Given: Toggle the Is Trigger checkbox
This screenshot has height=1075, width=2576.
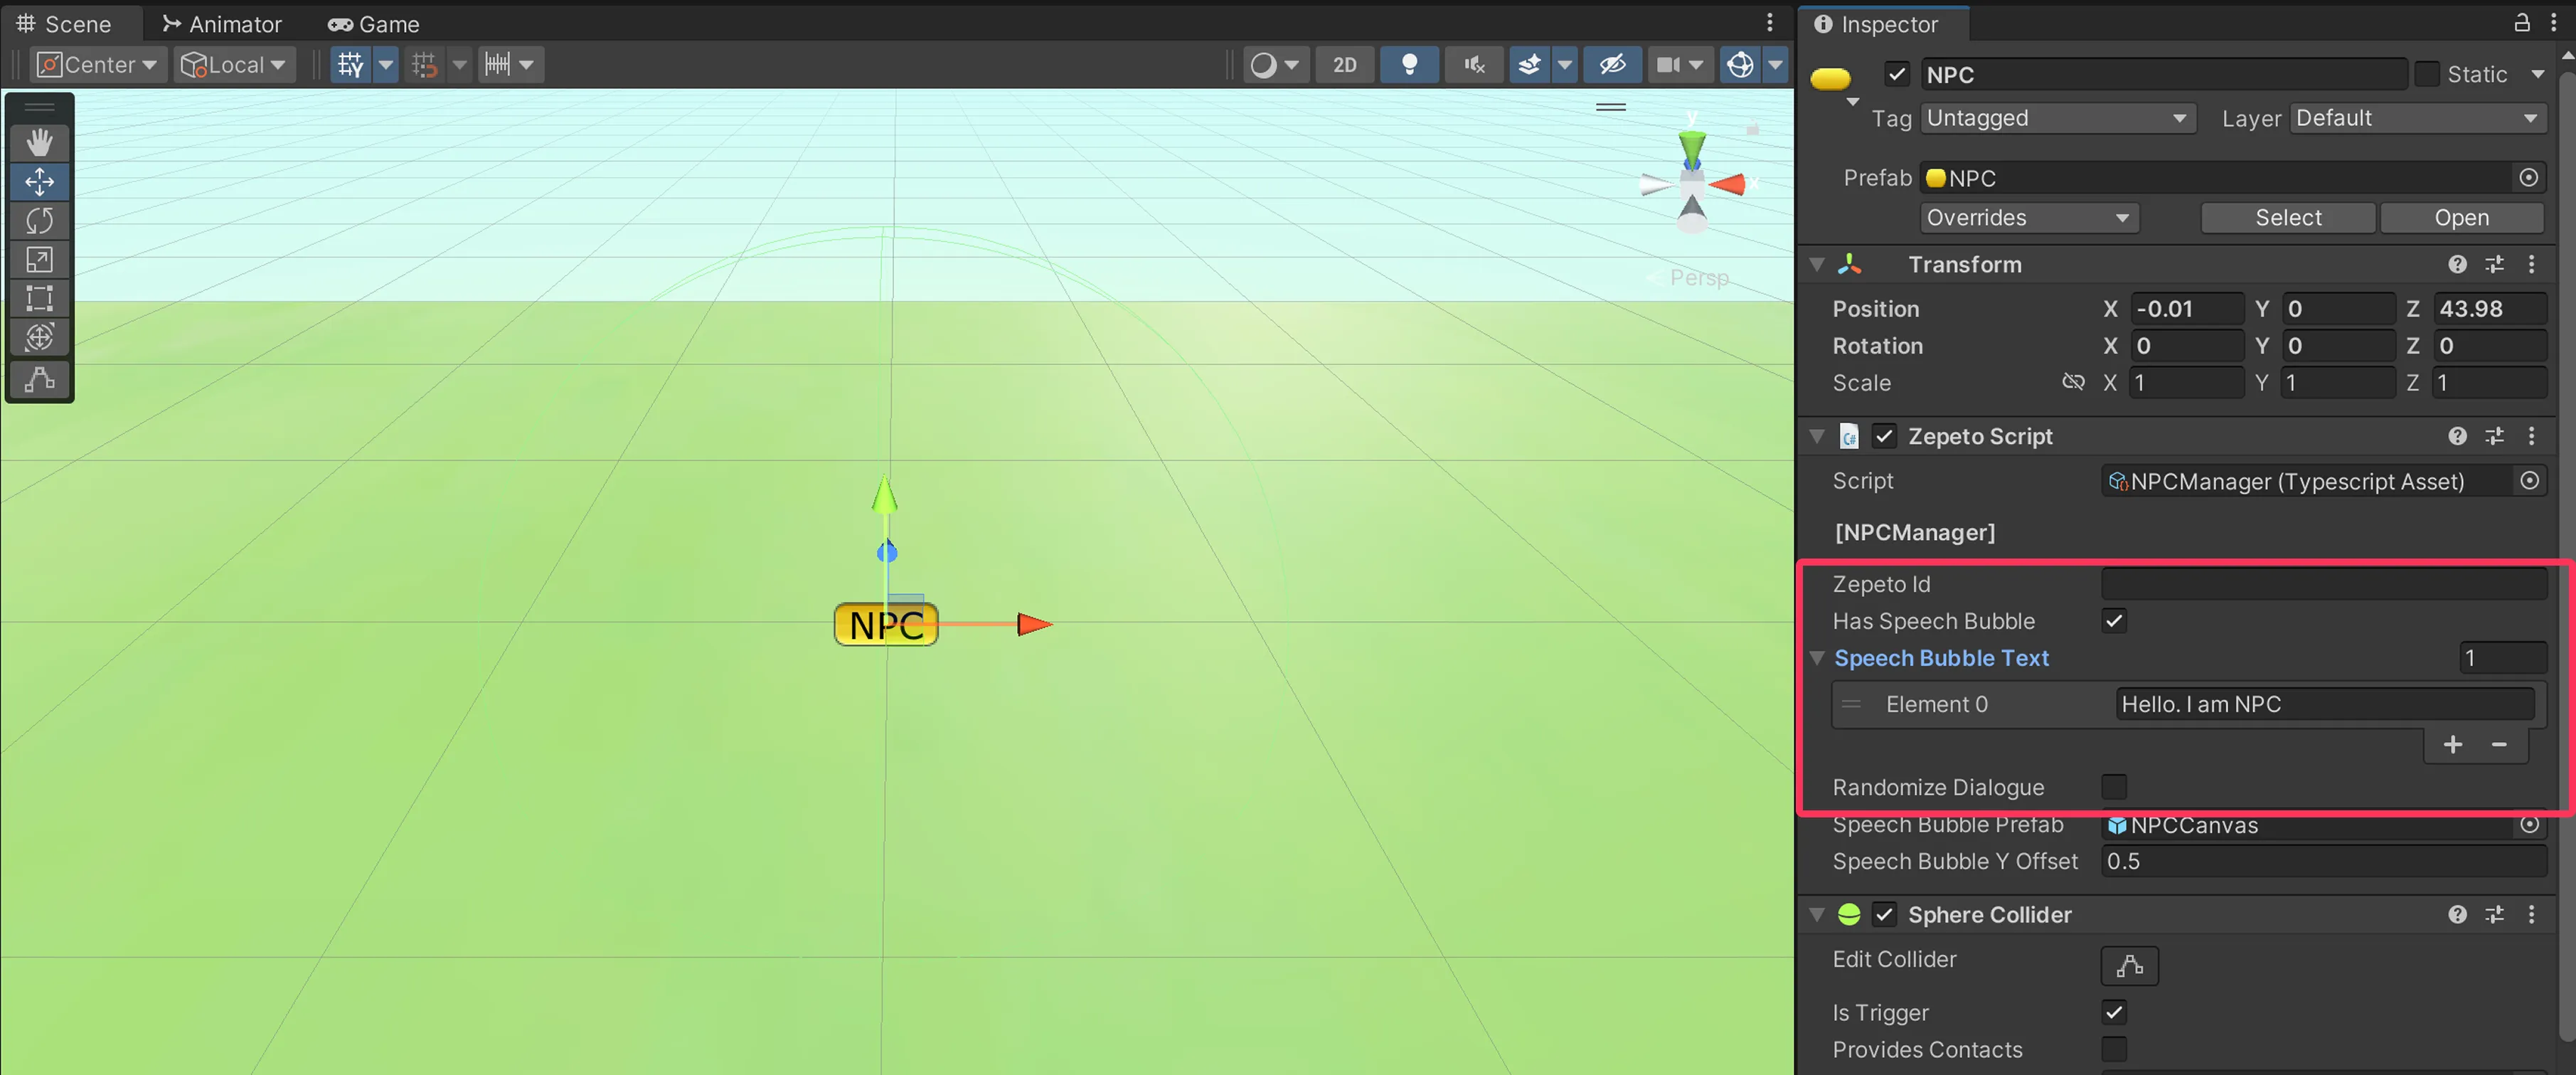Looking at the screenshot, I should click(x=2113, y=1012).
